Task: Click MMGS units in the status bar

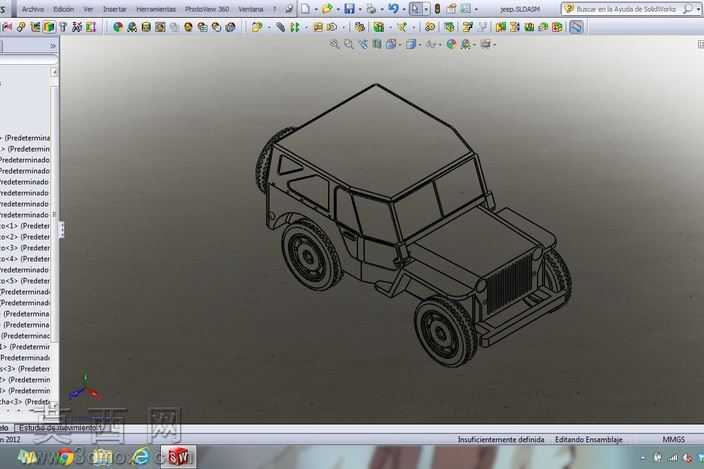Action: (x=673, y=439)
